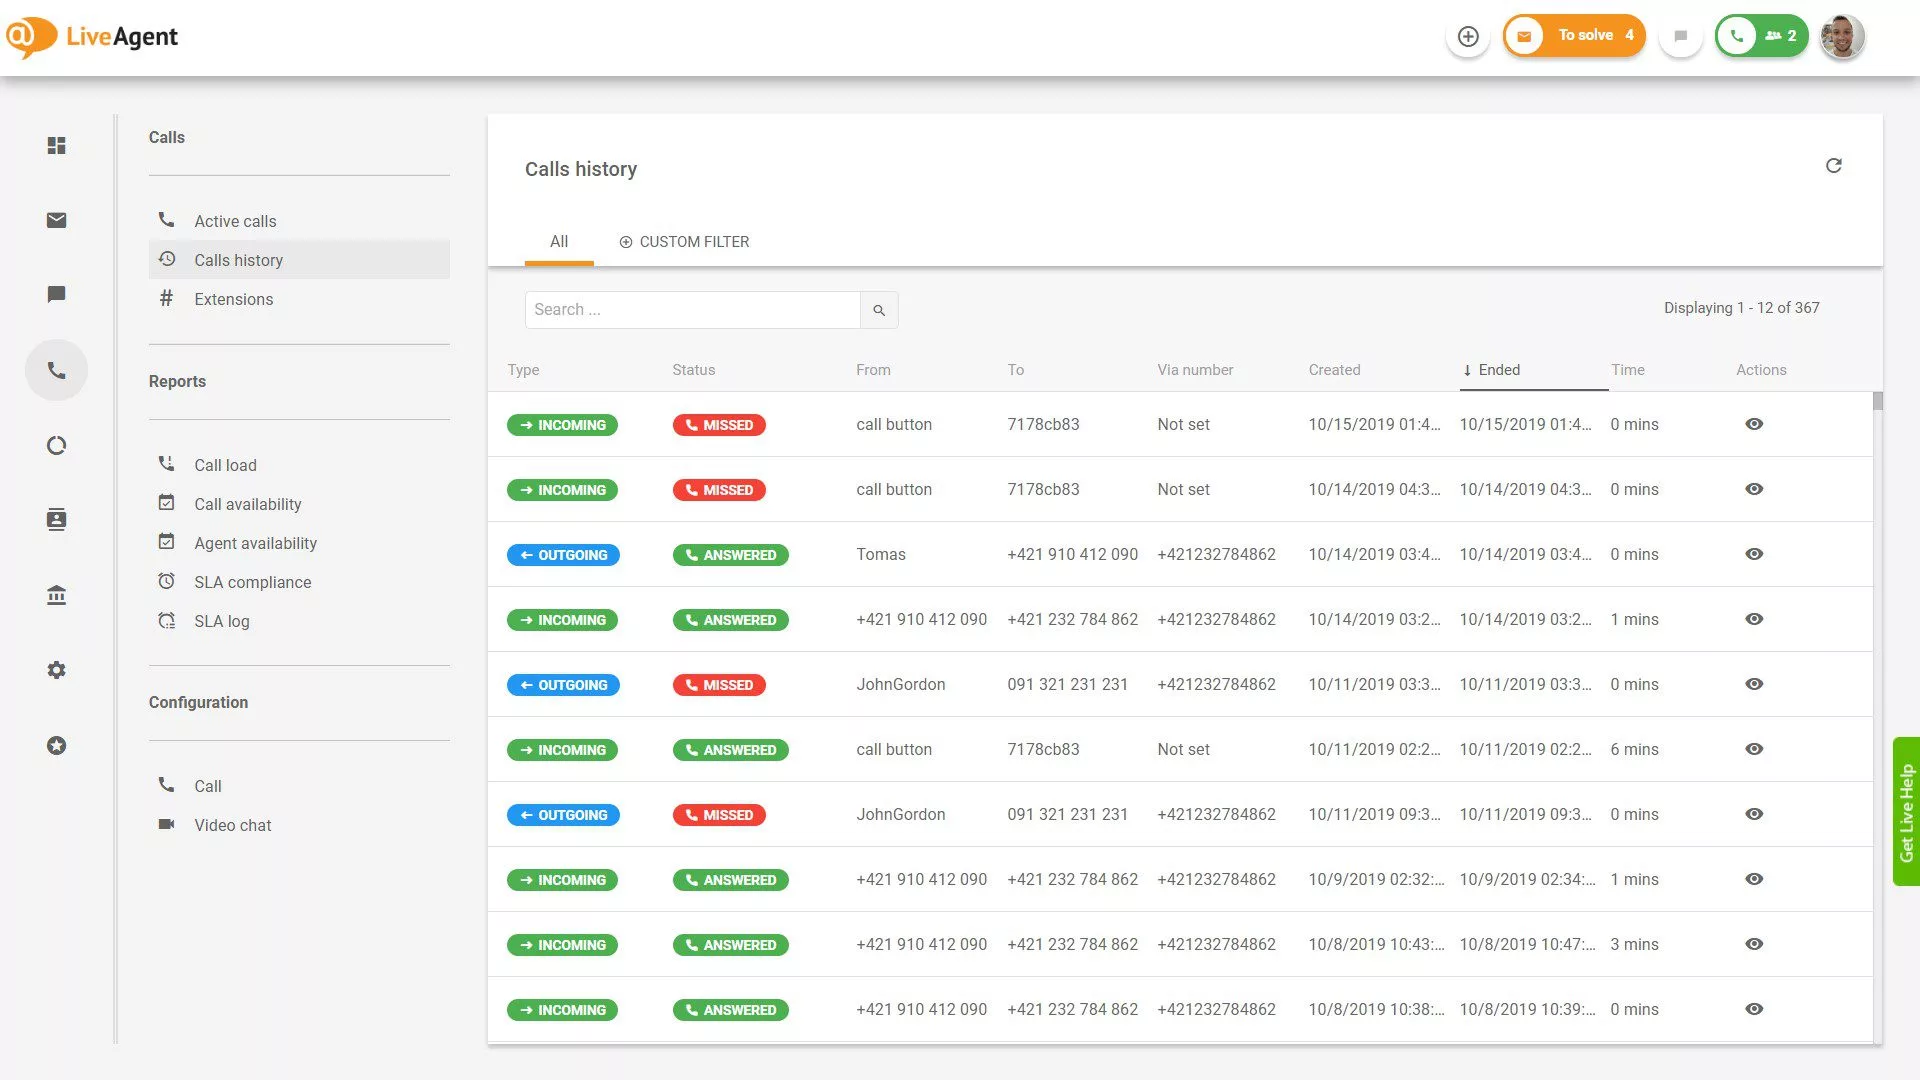Select the All tab in Calls history
The height and width of the screenshot is (1080, 1920).
[x=559, y=241]
